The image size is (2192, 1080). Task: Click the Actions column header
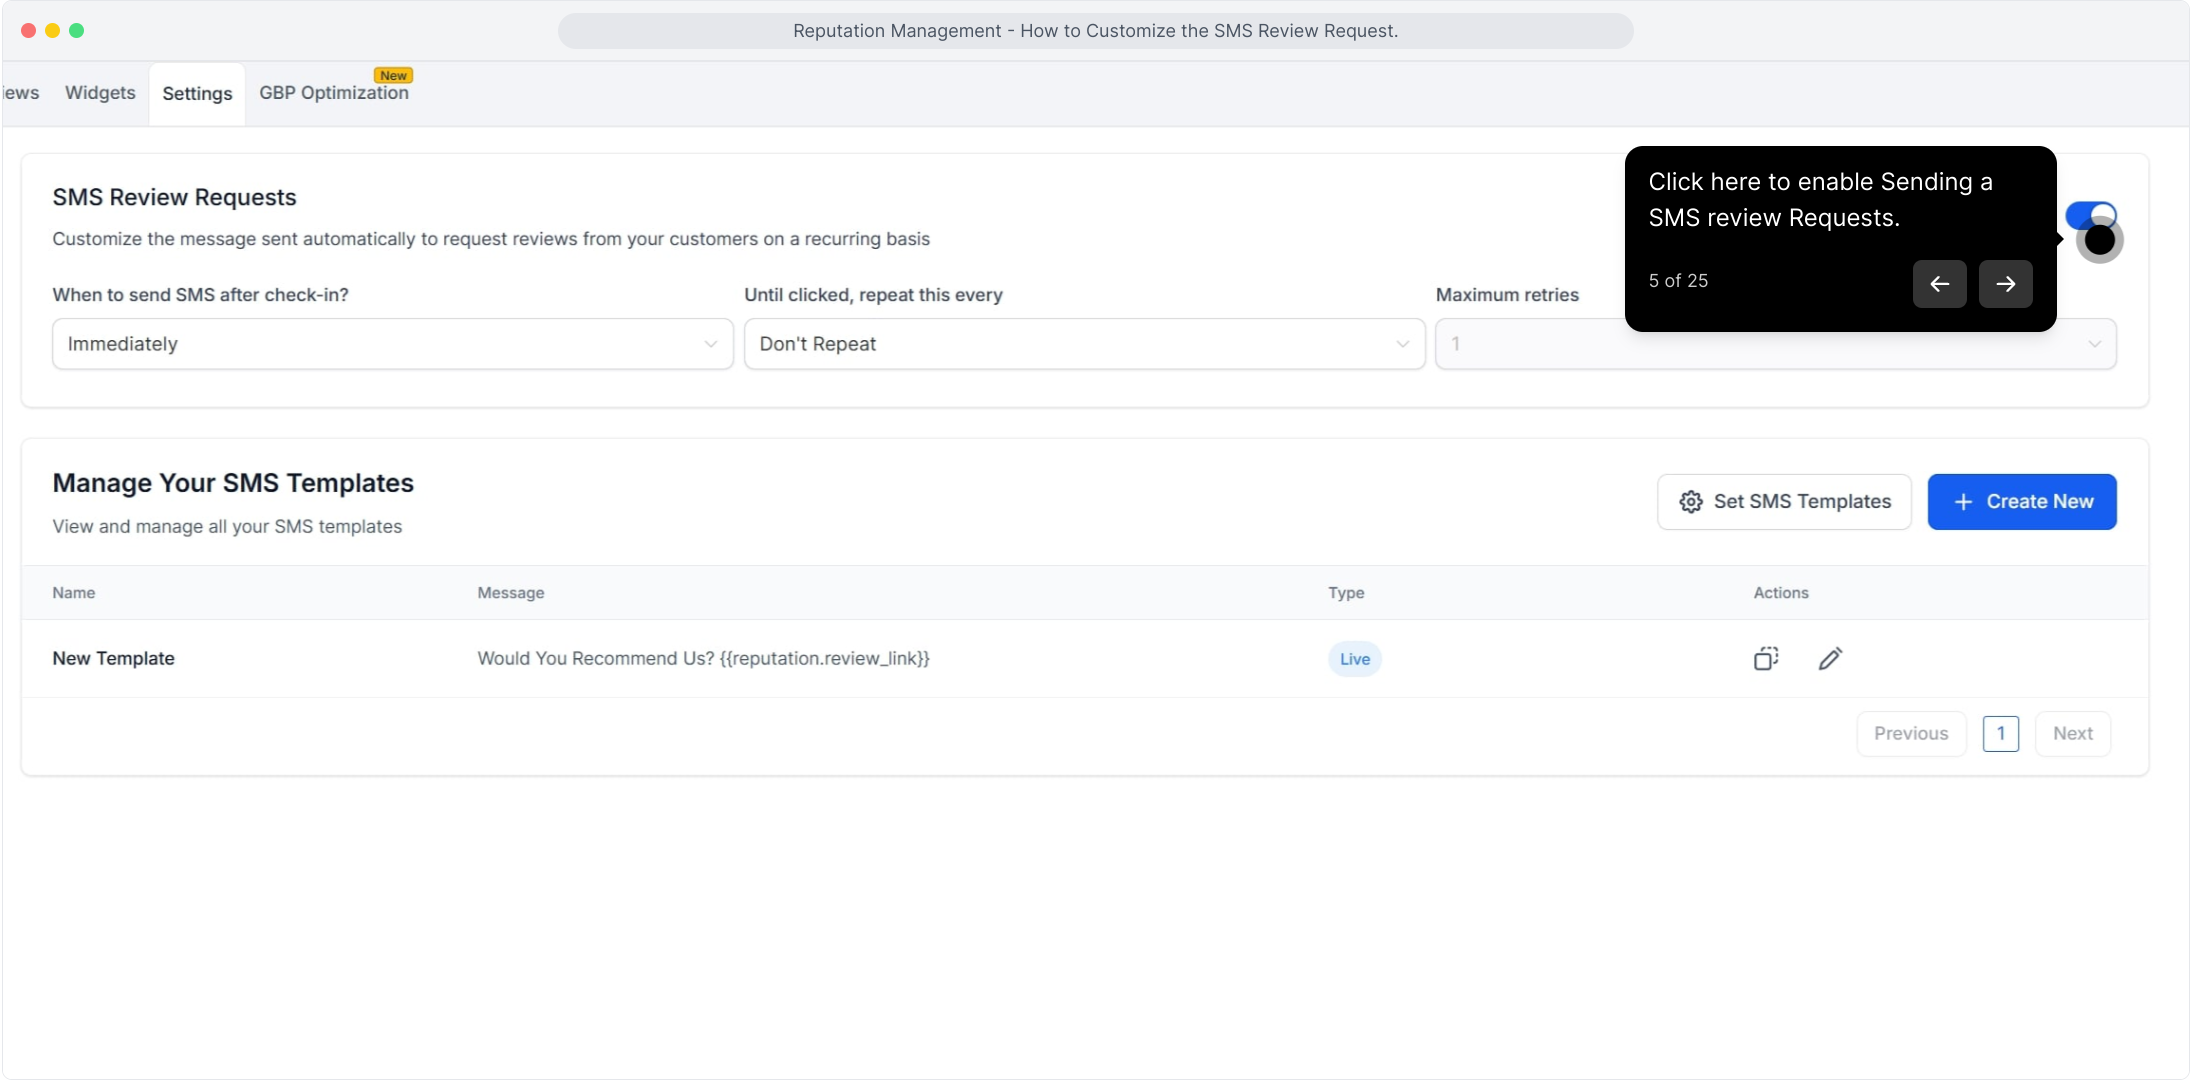[1781, 593]
